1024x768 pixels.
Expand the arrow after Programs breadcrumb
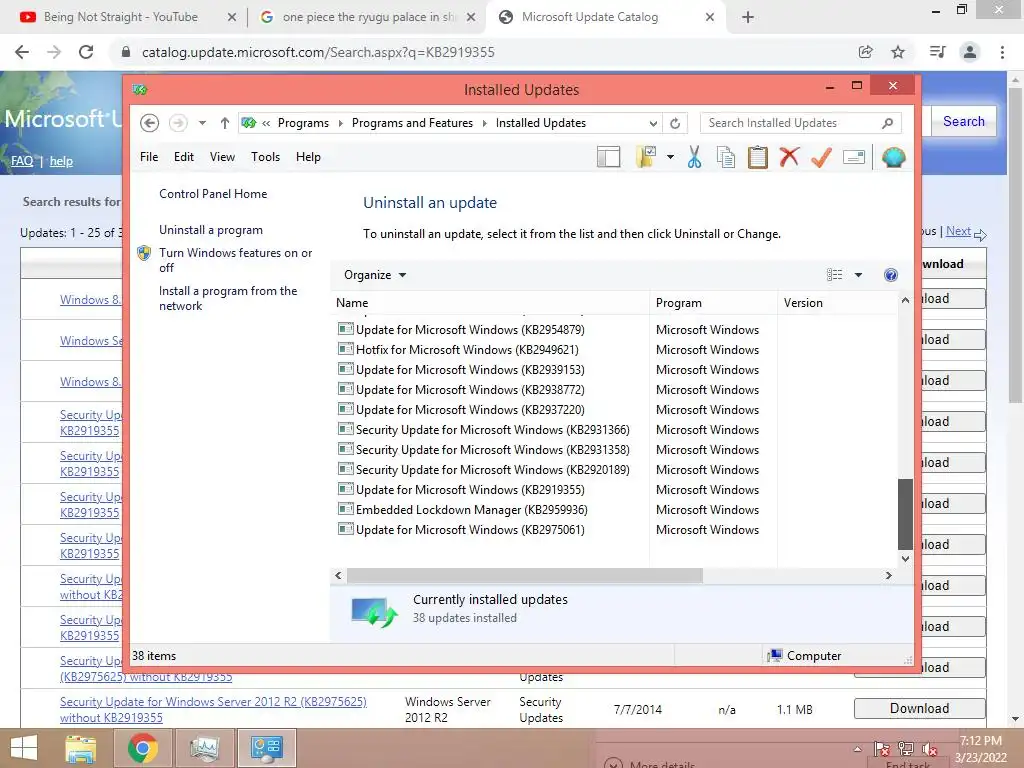340,123
